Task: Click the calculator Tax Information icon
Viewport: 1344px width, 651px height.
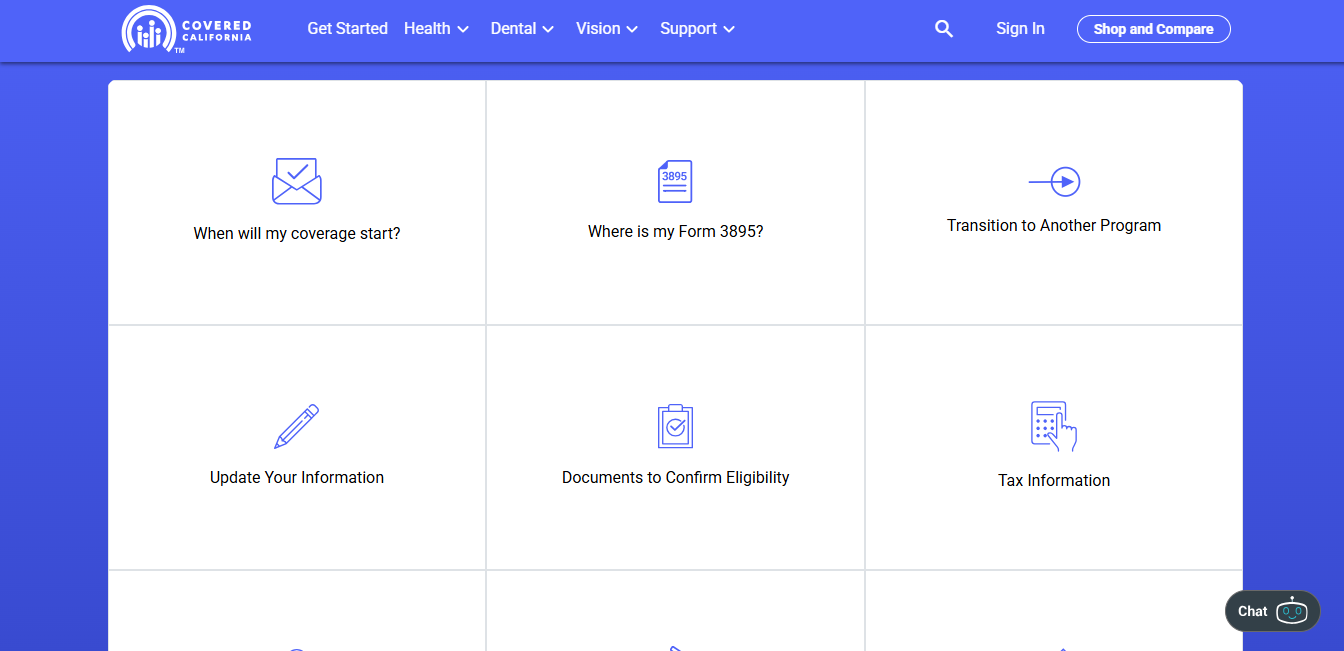Action: [x=1053, y=427]
